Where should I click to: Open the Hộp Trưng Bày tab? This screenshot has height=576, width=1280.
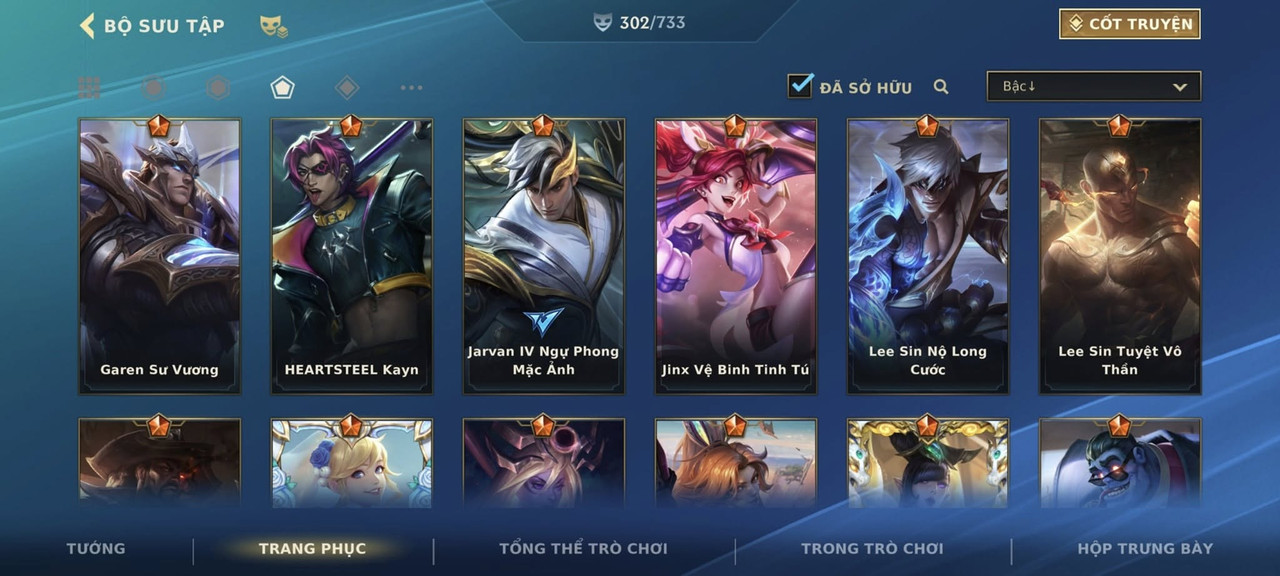click(1145, 548)
